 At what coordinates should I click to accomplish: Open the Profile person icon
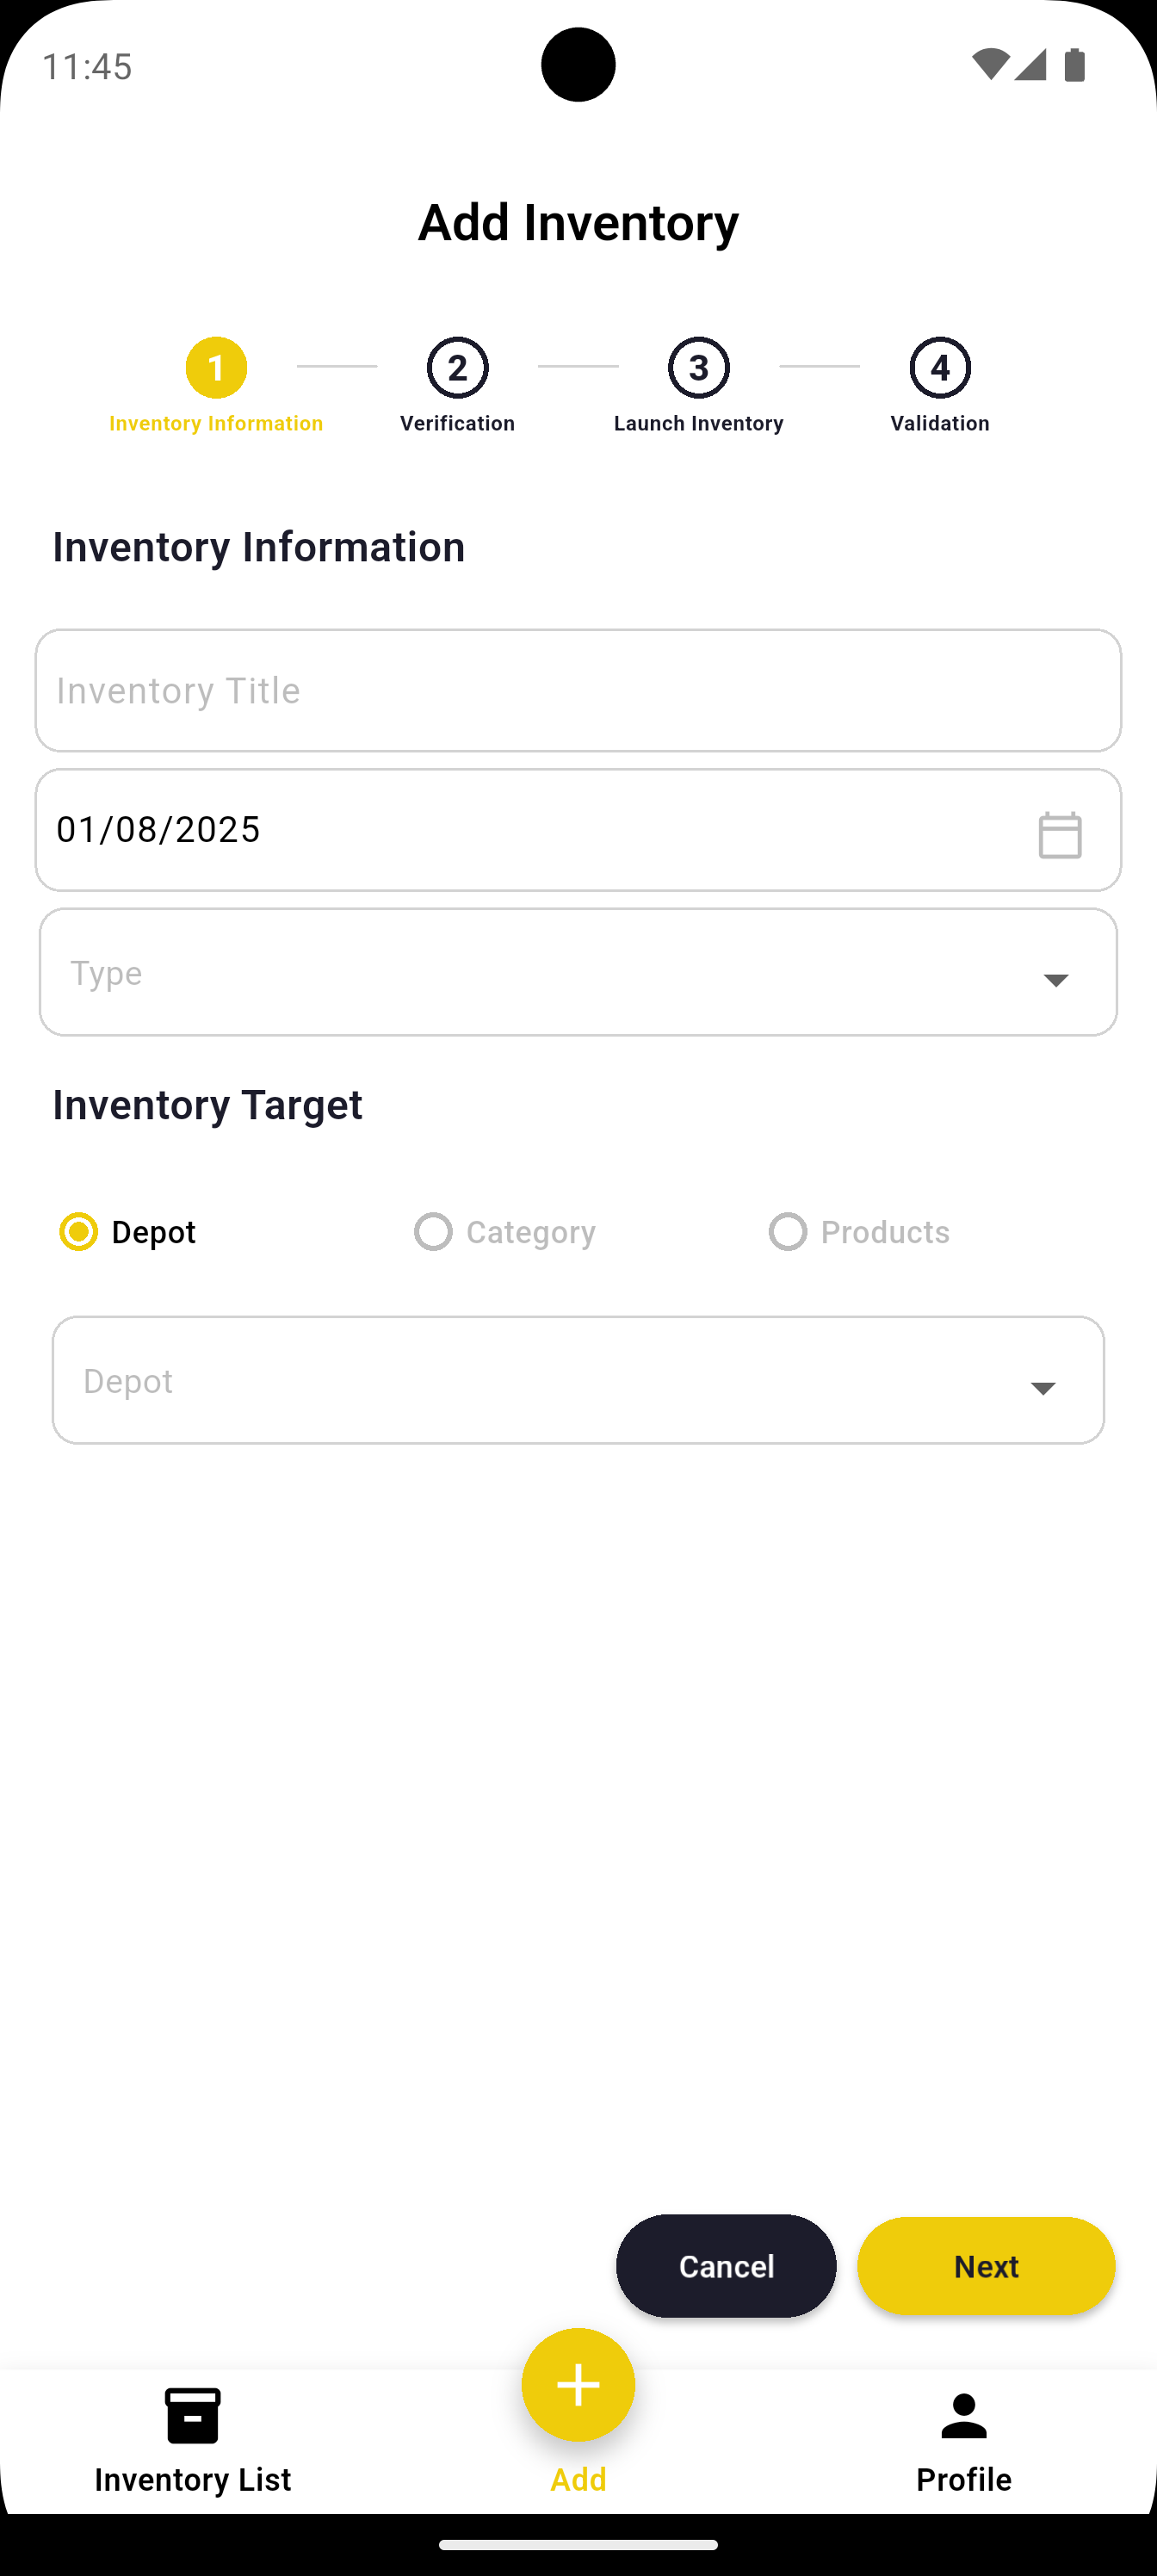coord(964,2416)
